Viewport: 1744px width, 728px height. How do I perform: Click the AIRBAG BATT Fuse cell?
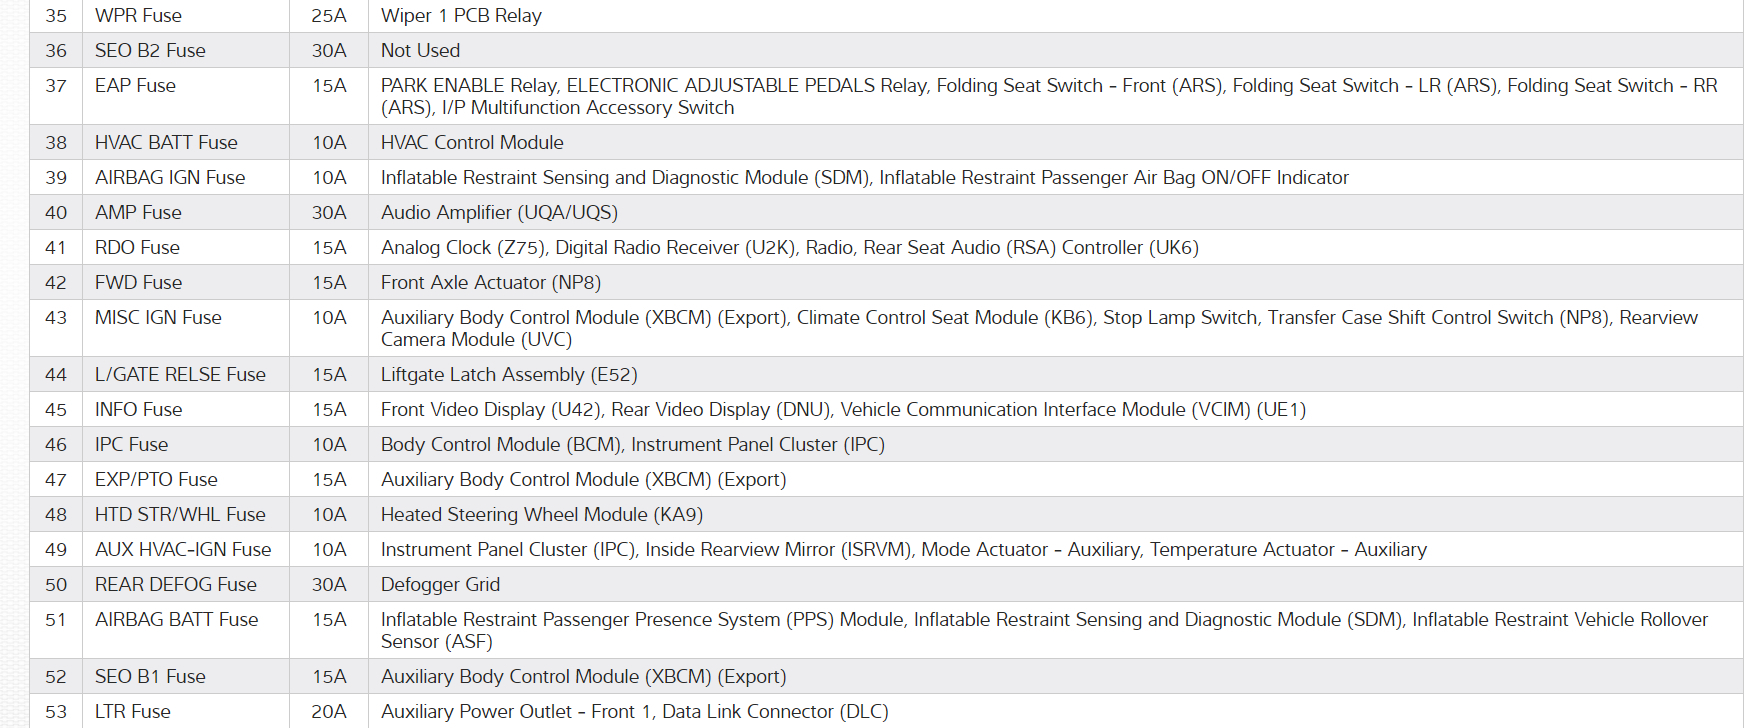pyautogui.click(x=176, y=620)
